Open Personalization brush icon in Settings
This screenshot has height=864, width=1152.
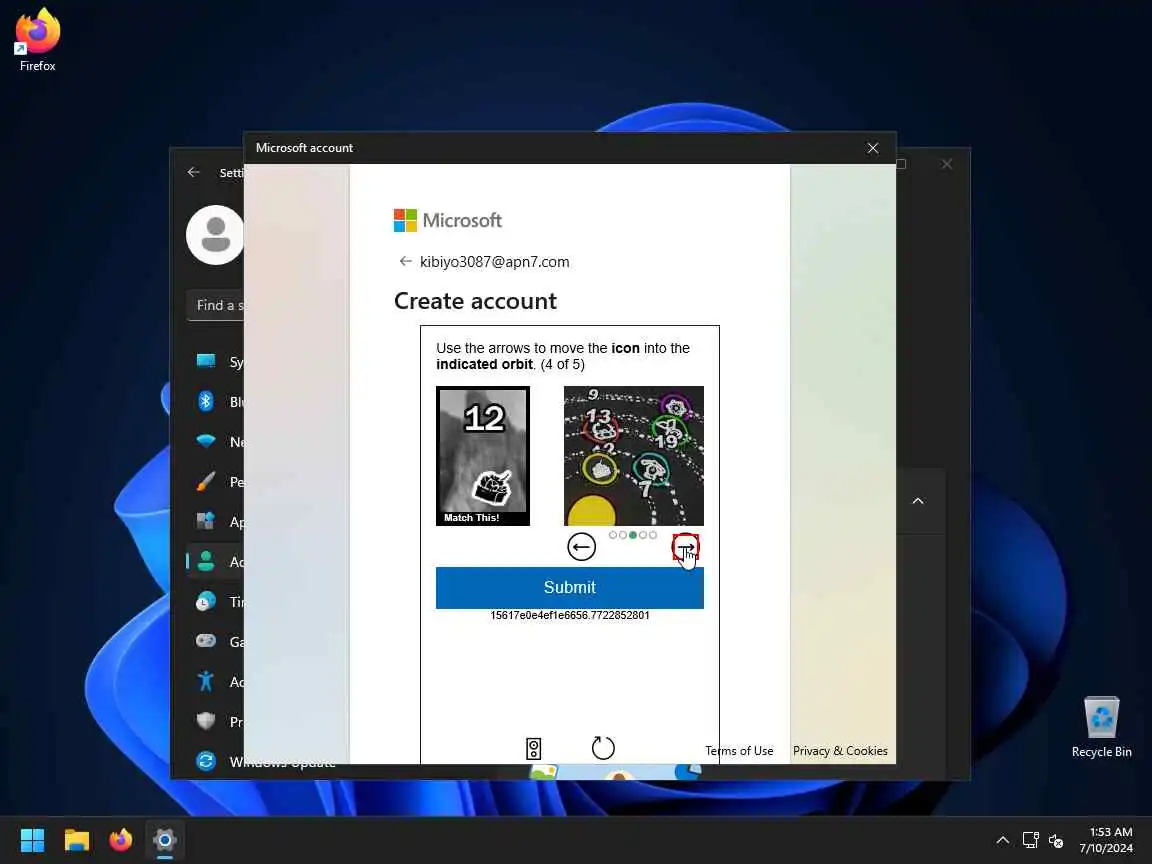[206, 482]
